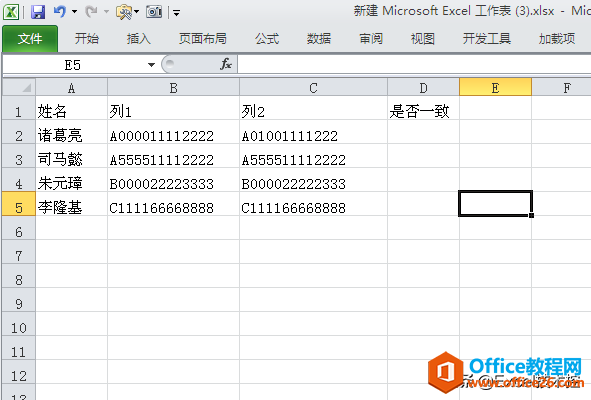Select highlighted column E header
The height and width of the screenshot is (400, 591).
pyautogui.click(x=495, y=87)
